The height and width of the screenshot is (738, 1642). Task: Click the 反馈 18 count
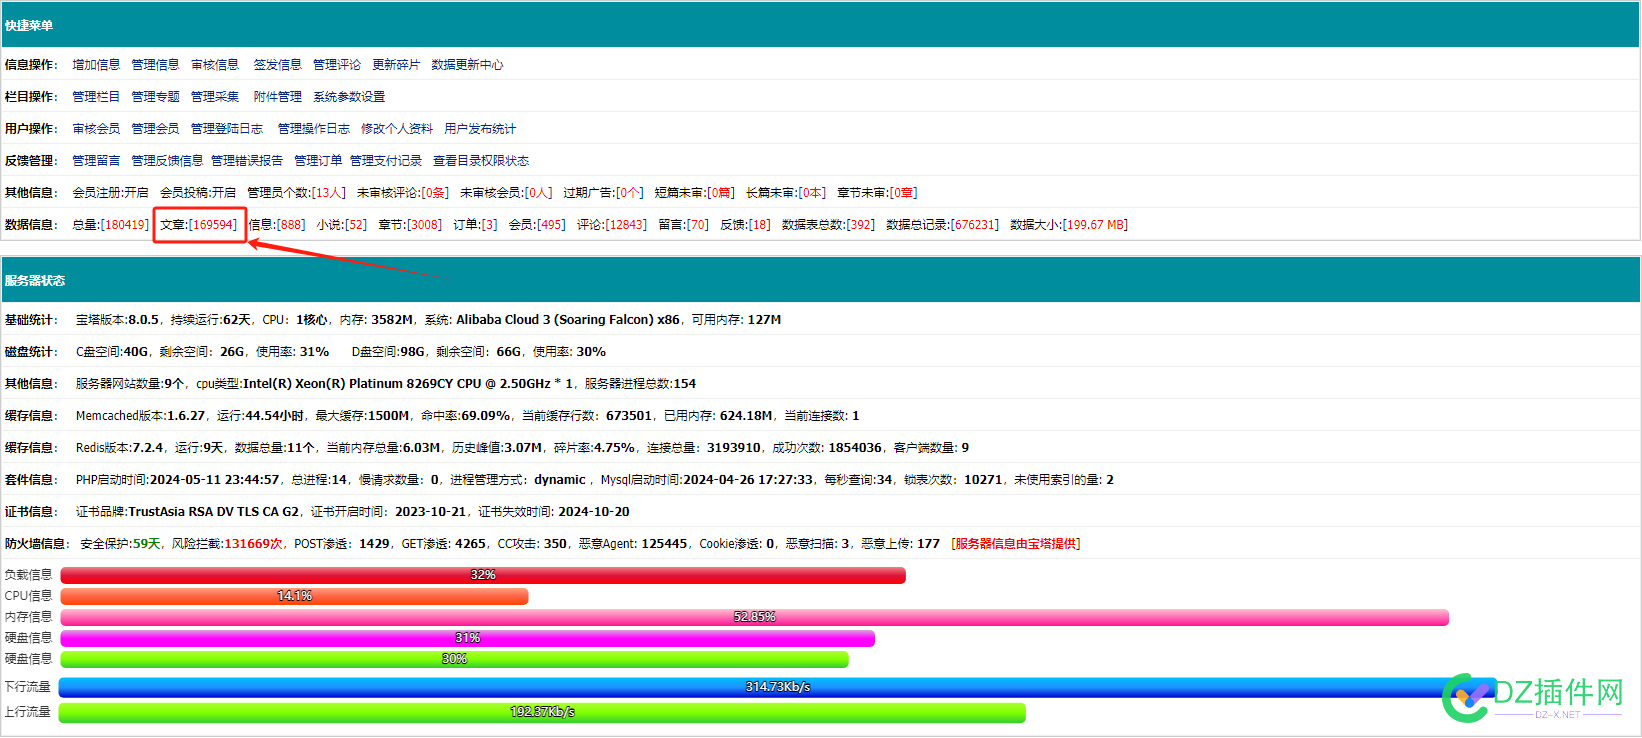[745, 225]
